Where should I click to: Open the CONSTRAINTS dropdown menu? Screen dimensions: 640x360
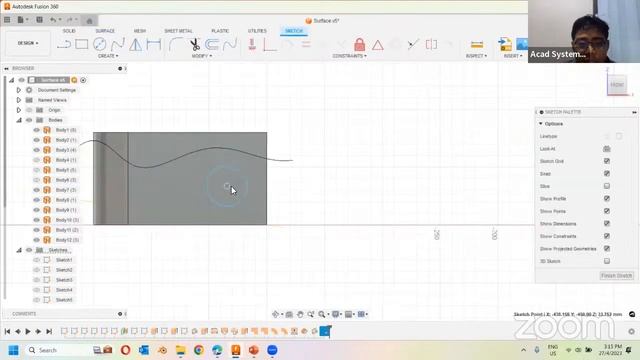click(349, 56)
